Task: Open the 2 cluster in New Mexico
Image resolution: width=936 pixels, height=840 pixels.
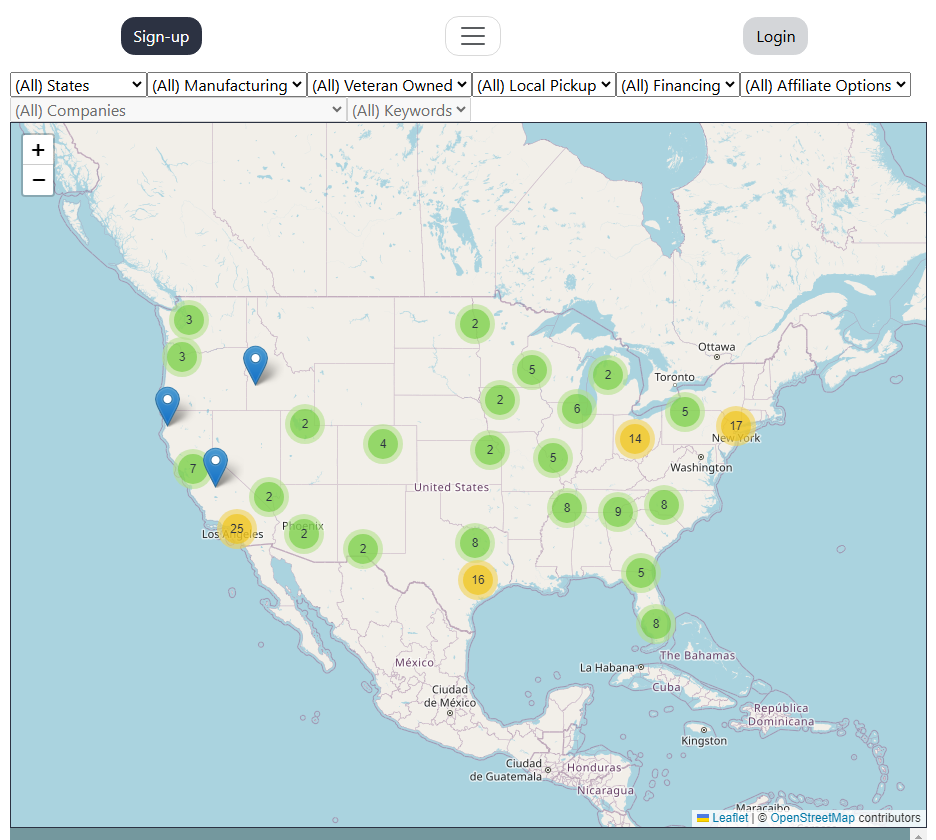Action: [x=363, y=549]
